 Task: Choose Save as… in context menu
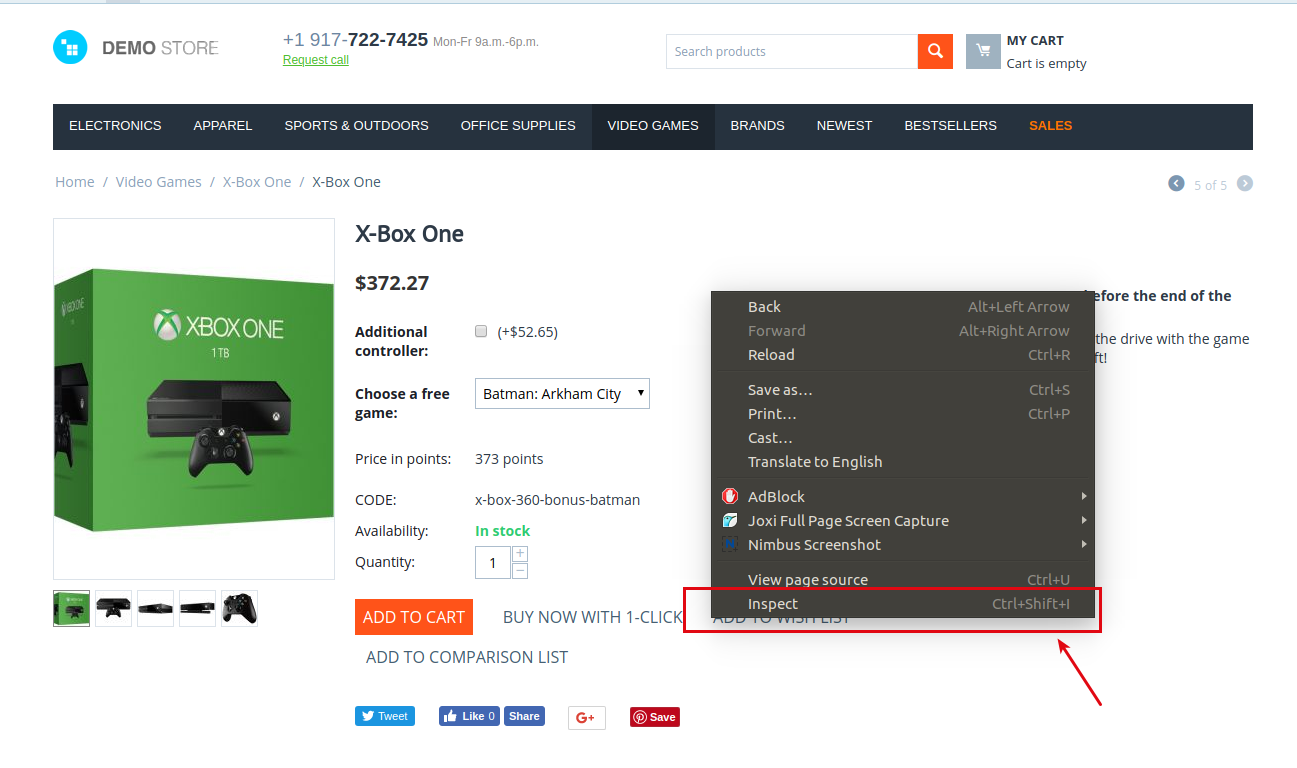tap(903, 390)
